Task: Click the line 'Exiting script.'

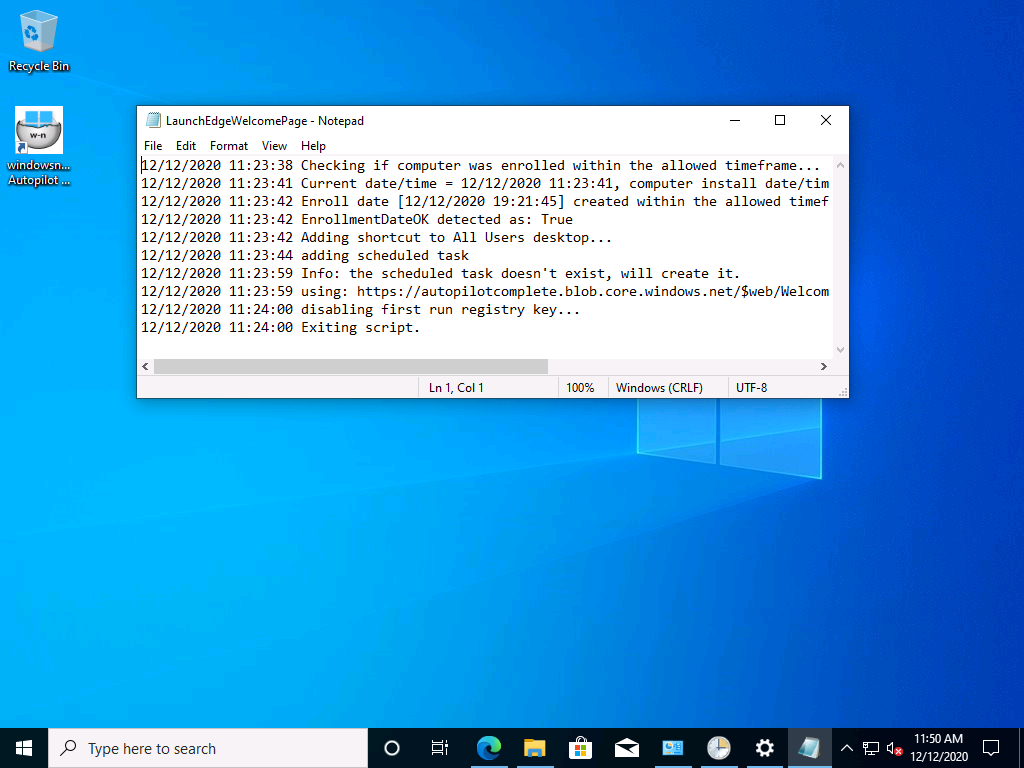Action: (x=280, y=327)
